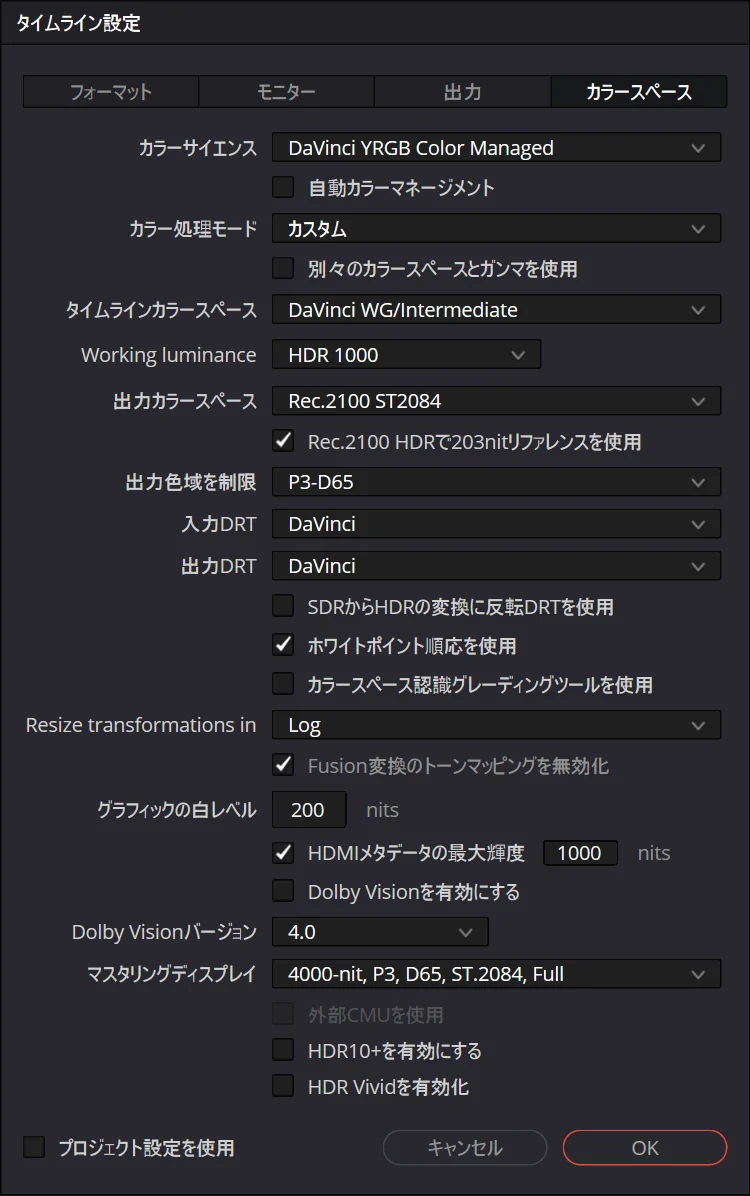Enable 自動カラーマネージメント checkbox
Image resolution: width=750 pixels, height=1196 pixels.
(283, 188)
